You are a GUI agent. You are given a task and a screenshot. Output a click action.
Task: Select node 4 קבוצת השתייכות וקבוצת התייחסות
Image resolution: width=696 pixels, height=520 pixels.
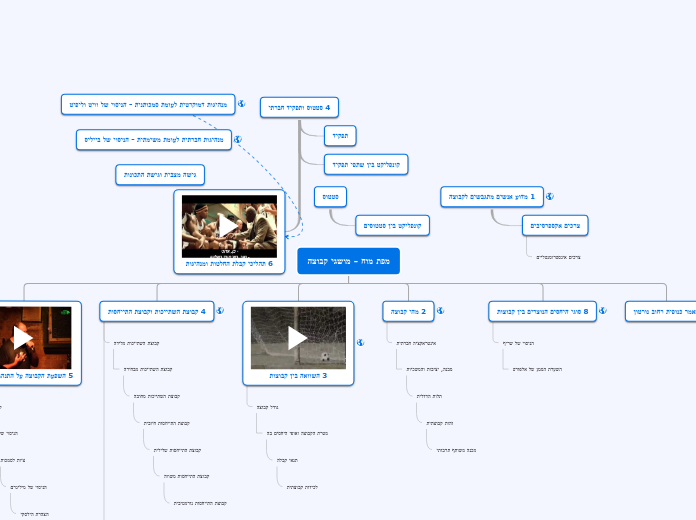click(157, 312)
